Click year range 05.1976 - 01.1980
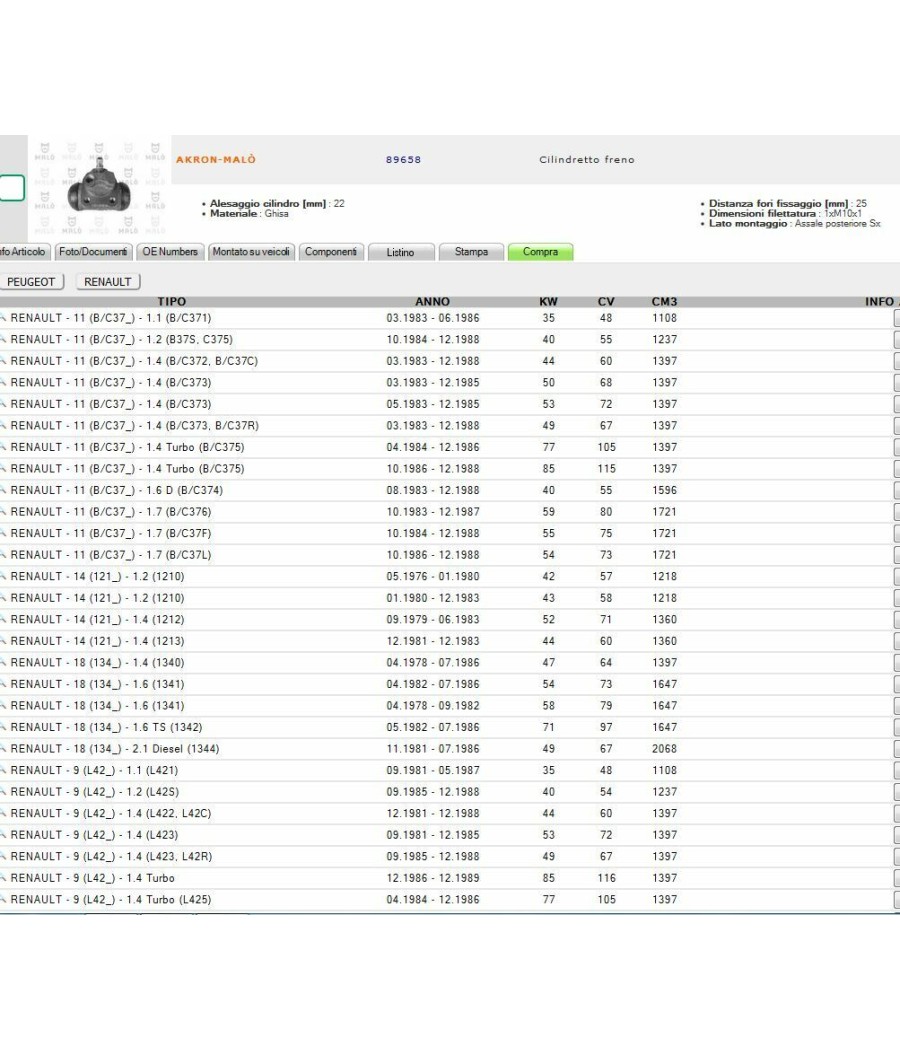Viewport: 900px width, 1050px height. 433,577
